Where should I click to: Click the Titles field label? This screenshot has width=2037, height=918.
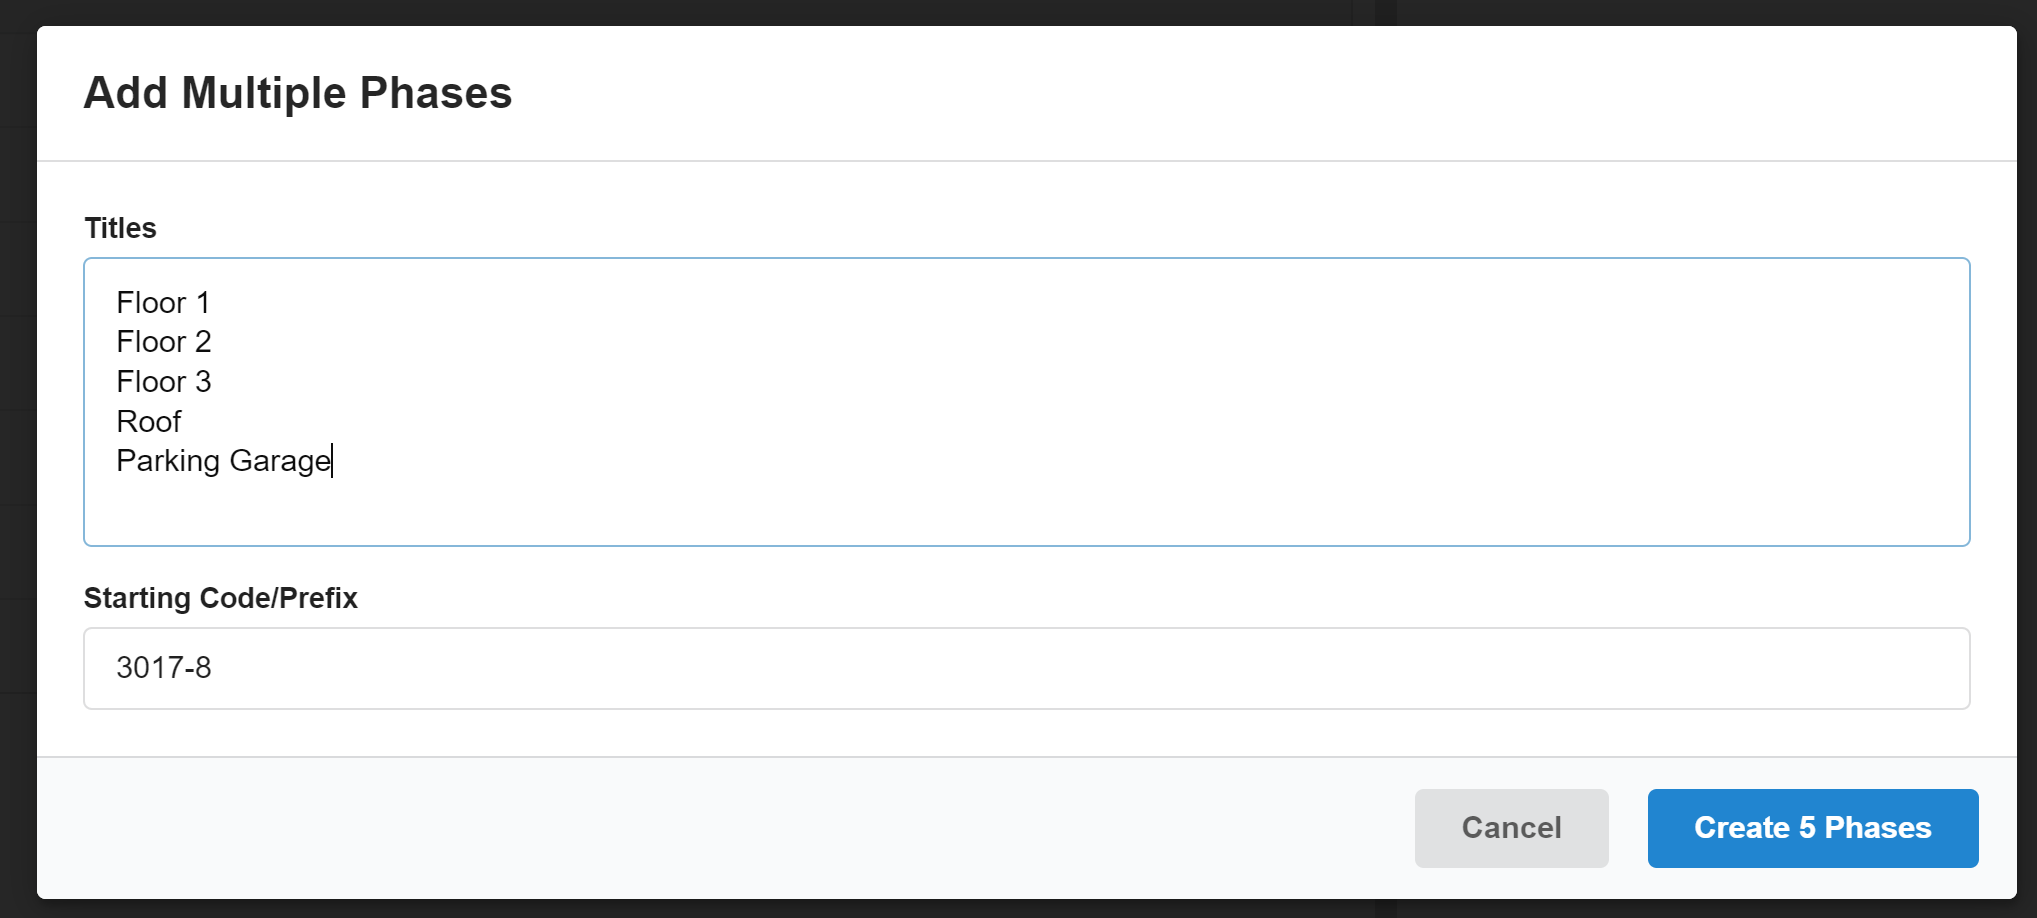point(119,228)
